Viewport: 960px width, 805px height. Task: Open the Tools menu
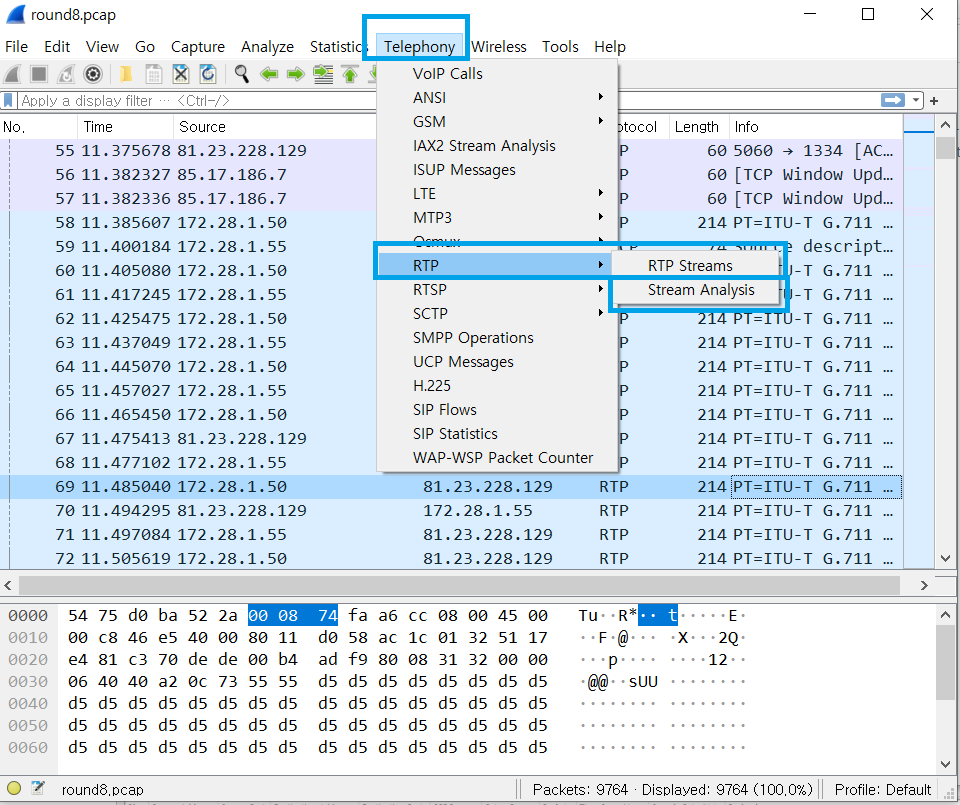click(560, 47)
